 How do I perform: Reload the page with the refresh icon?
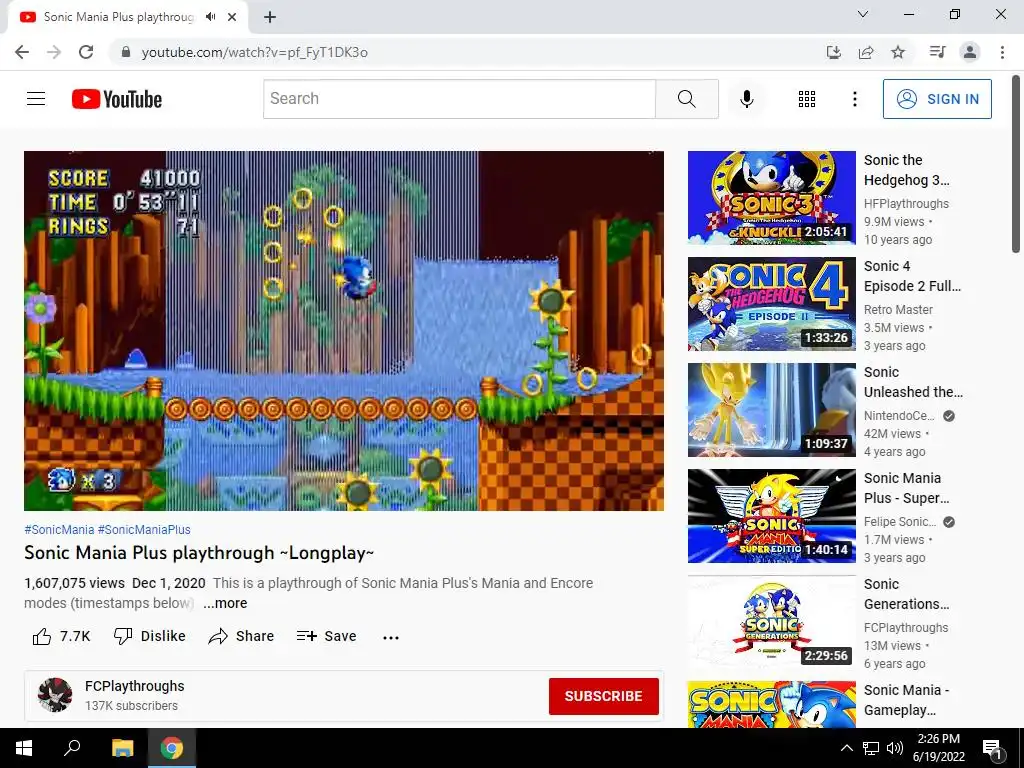click(86, 52)
